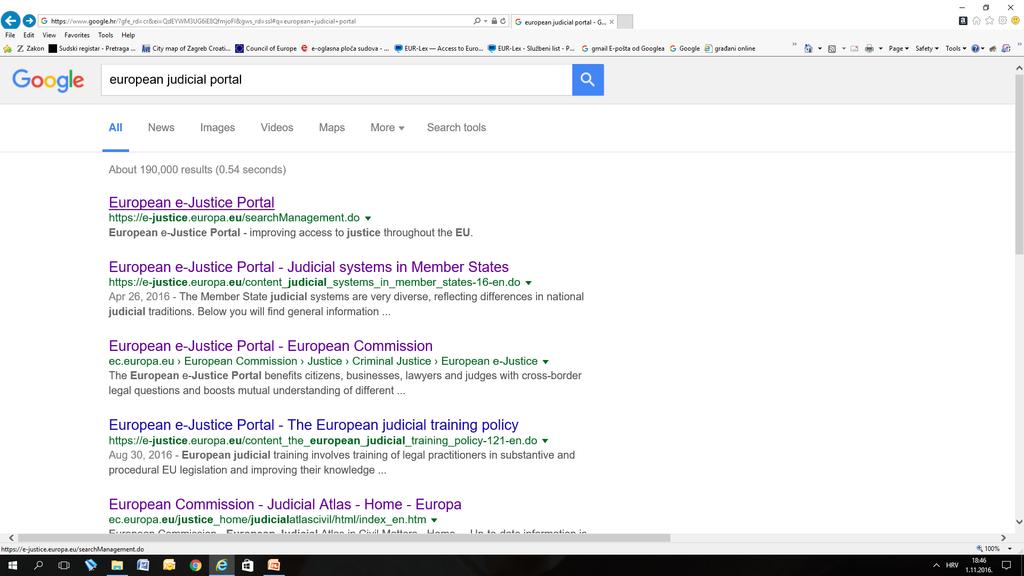Open File Explorer from taskbar
The width and height of the screenshot is (1024, 576).
pos(117,566)
